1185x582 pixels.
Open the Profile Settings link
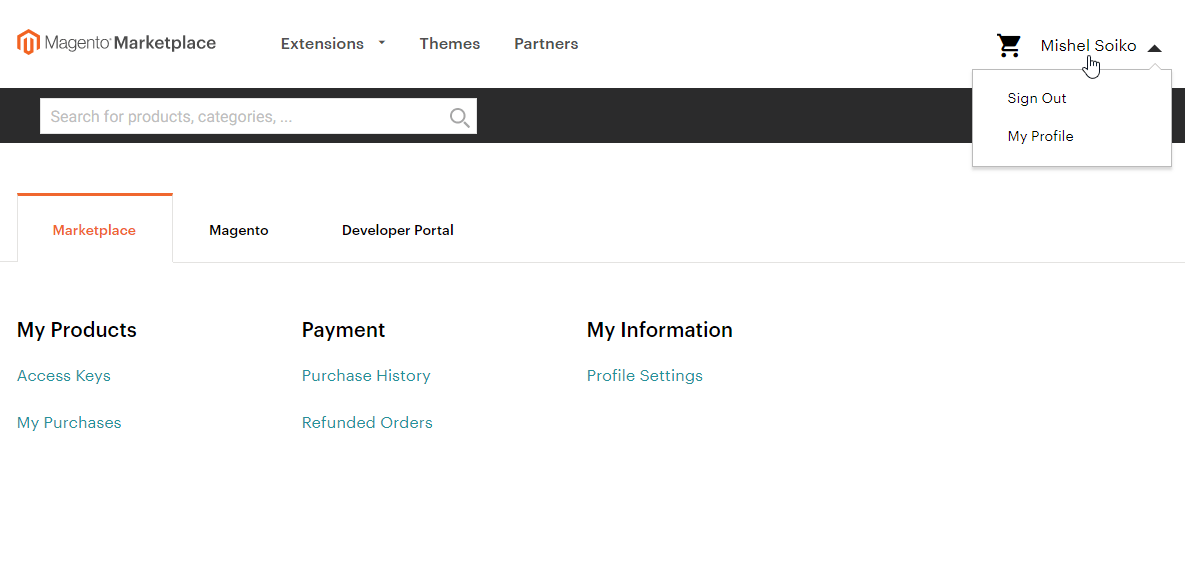[x=645, y=376]
